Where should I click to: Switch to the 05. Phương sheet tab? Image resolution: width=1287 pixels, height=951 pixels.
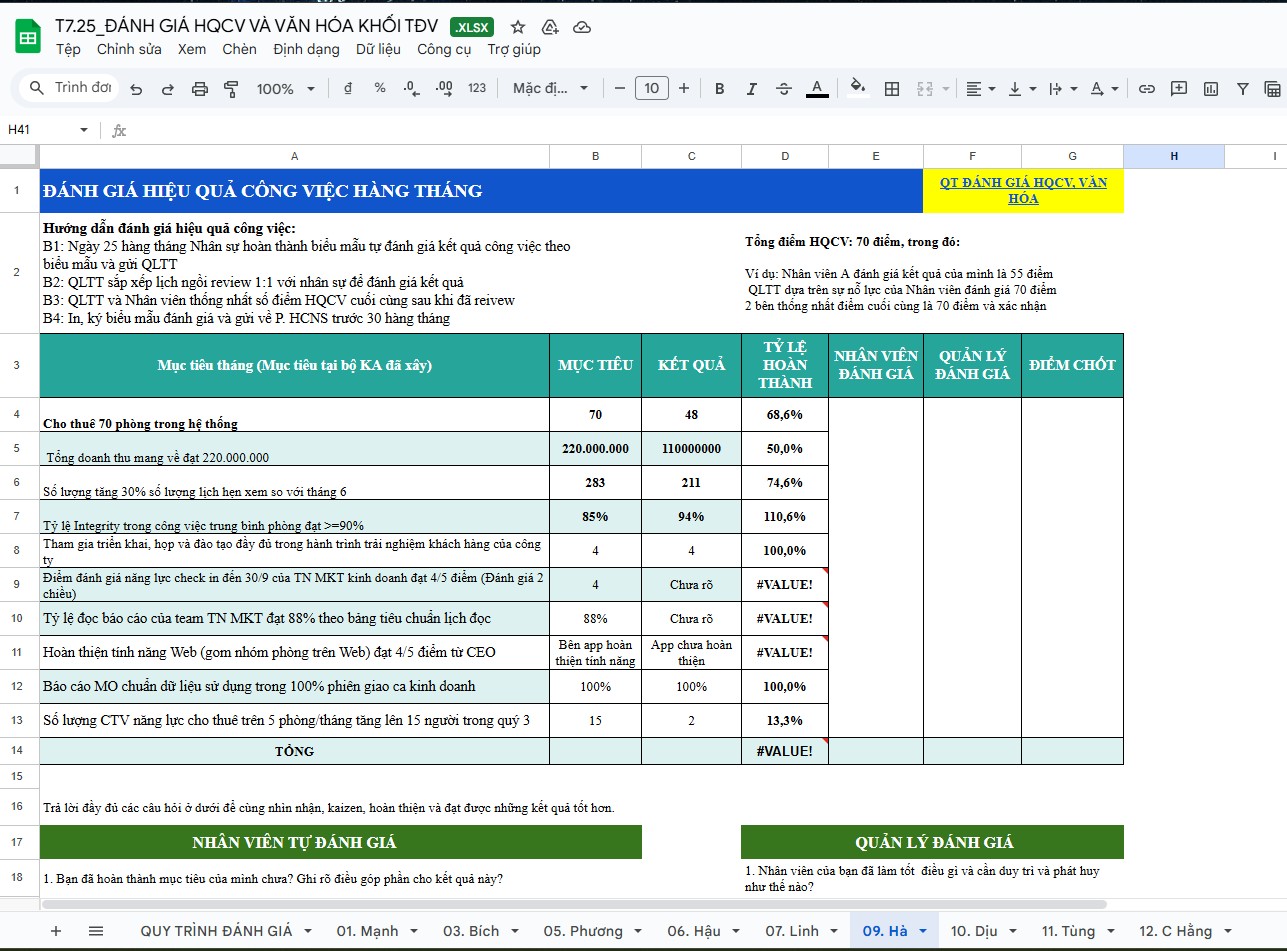tap(583, 931)
